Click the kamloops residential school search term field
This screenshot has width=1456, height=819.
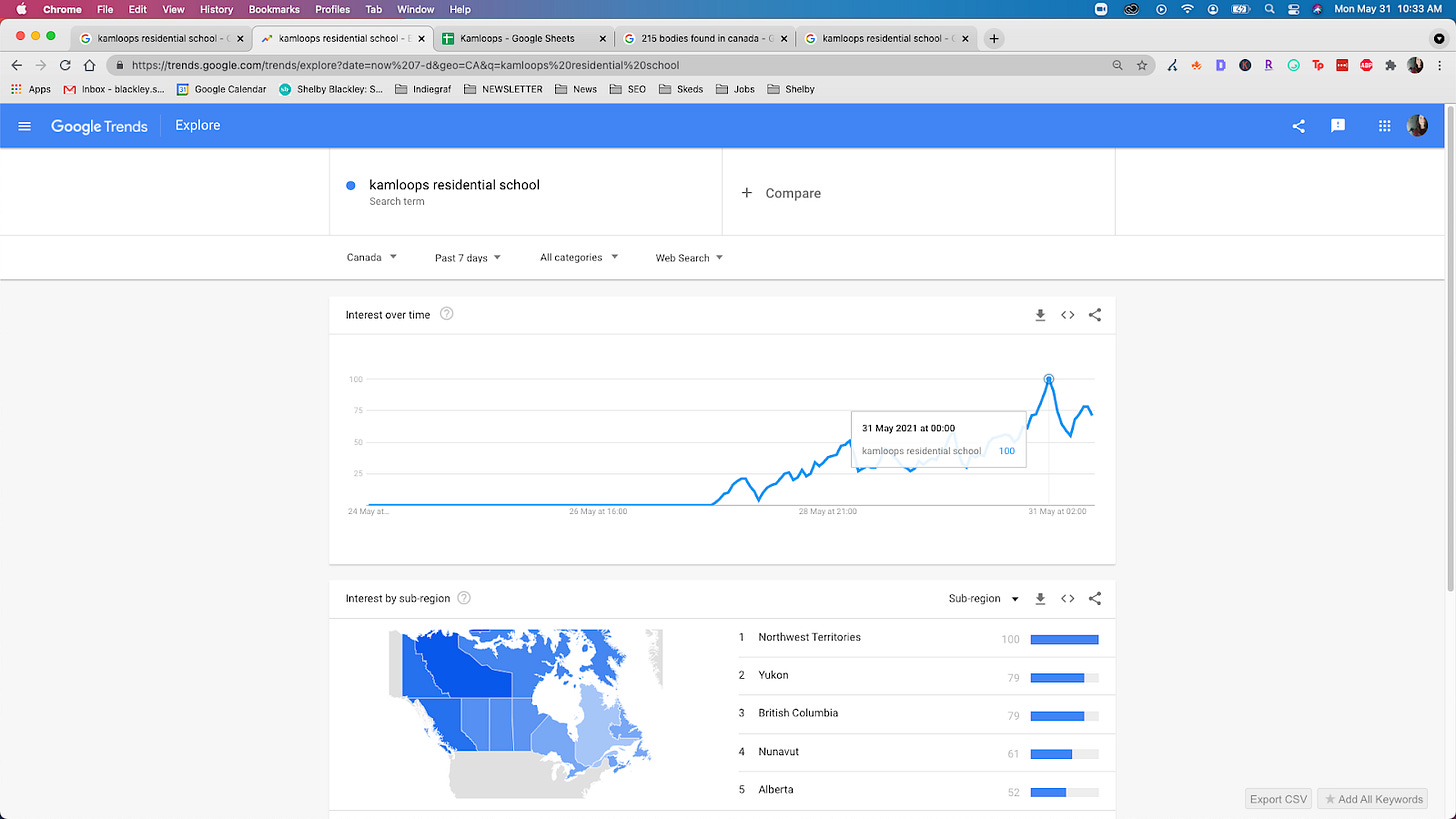[x=526, y=192]
